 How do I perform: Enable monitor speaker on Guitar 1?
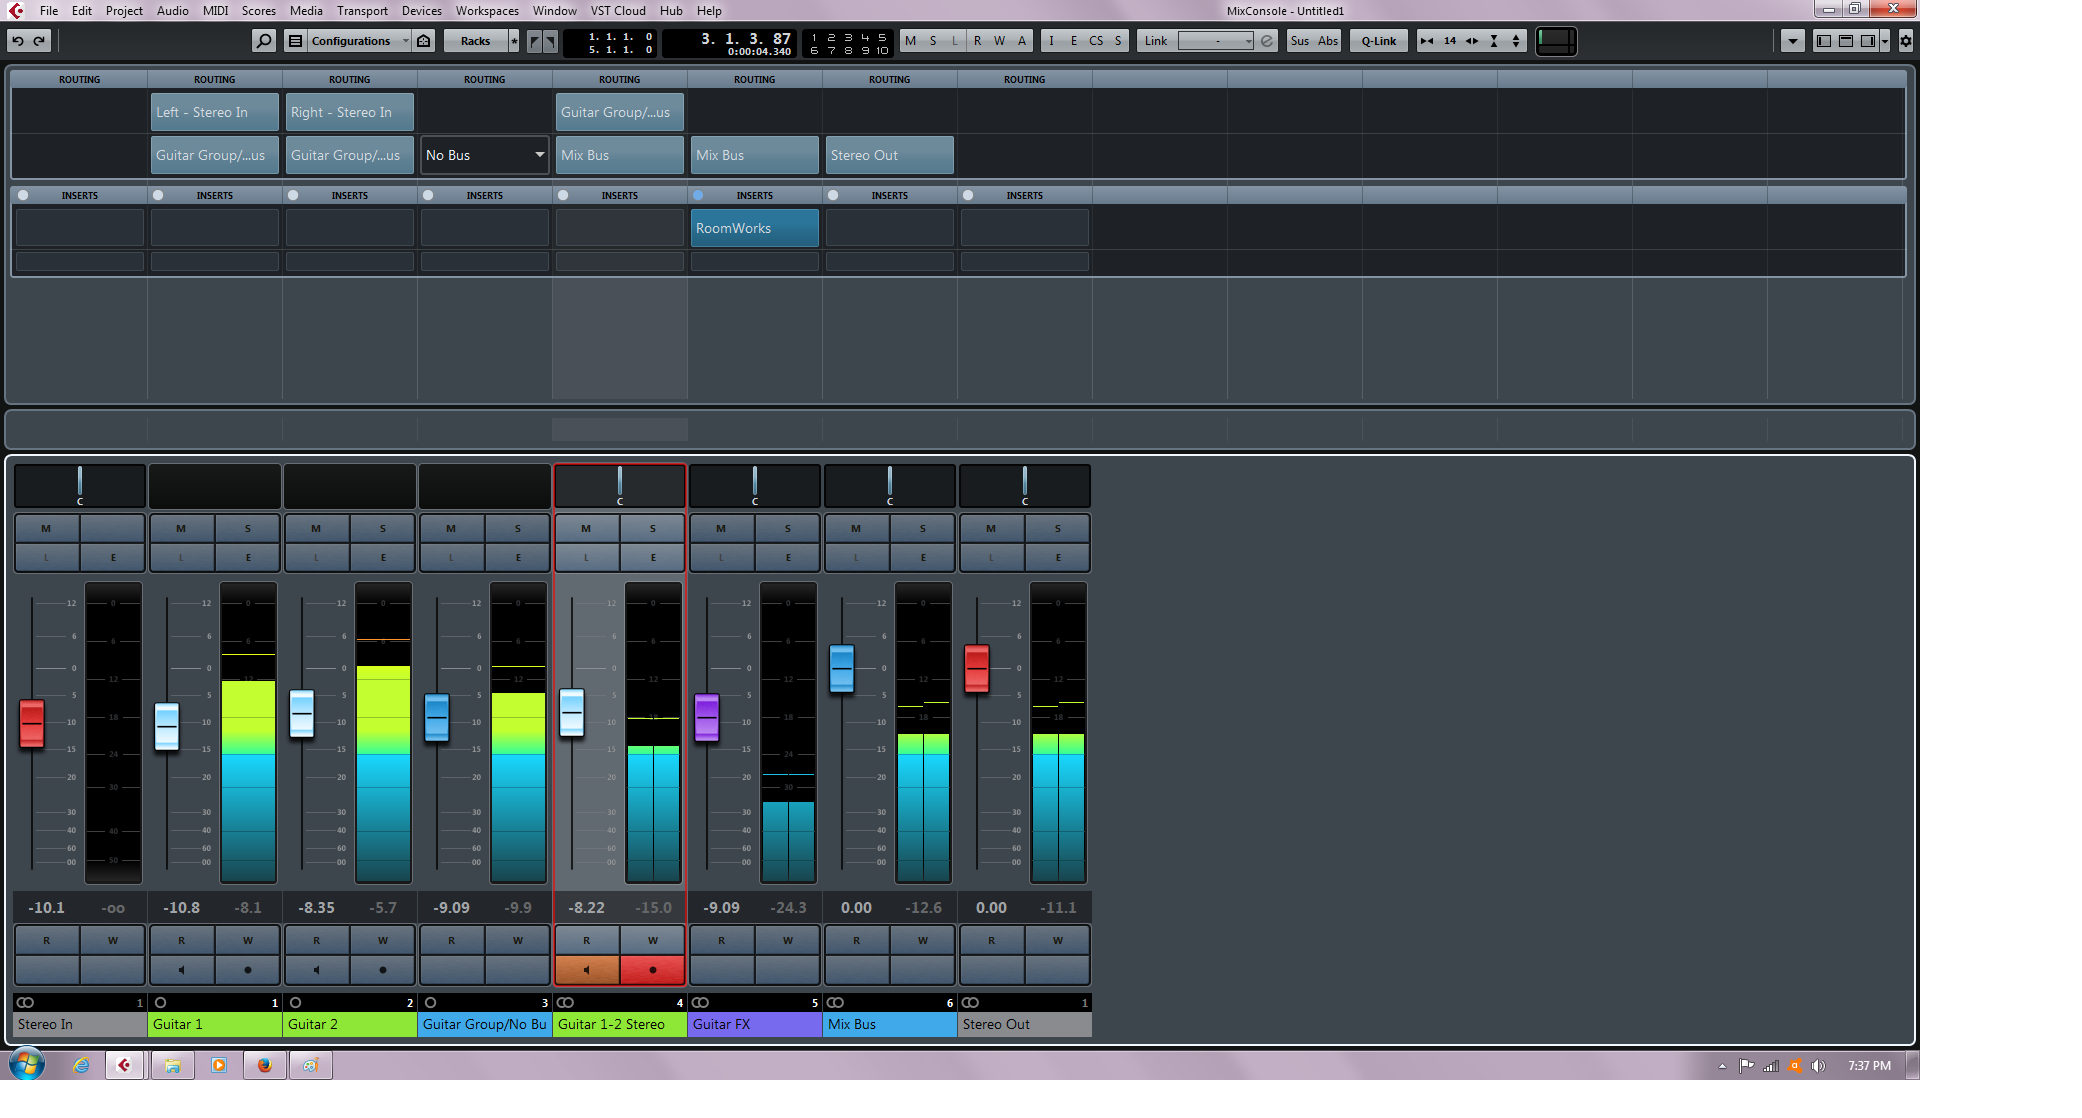(x=182, y=969)
